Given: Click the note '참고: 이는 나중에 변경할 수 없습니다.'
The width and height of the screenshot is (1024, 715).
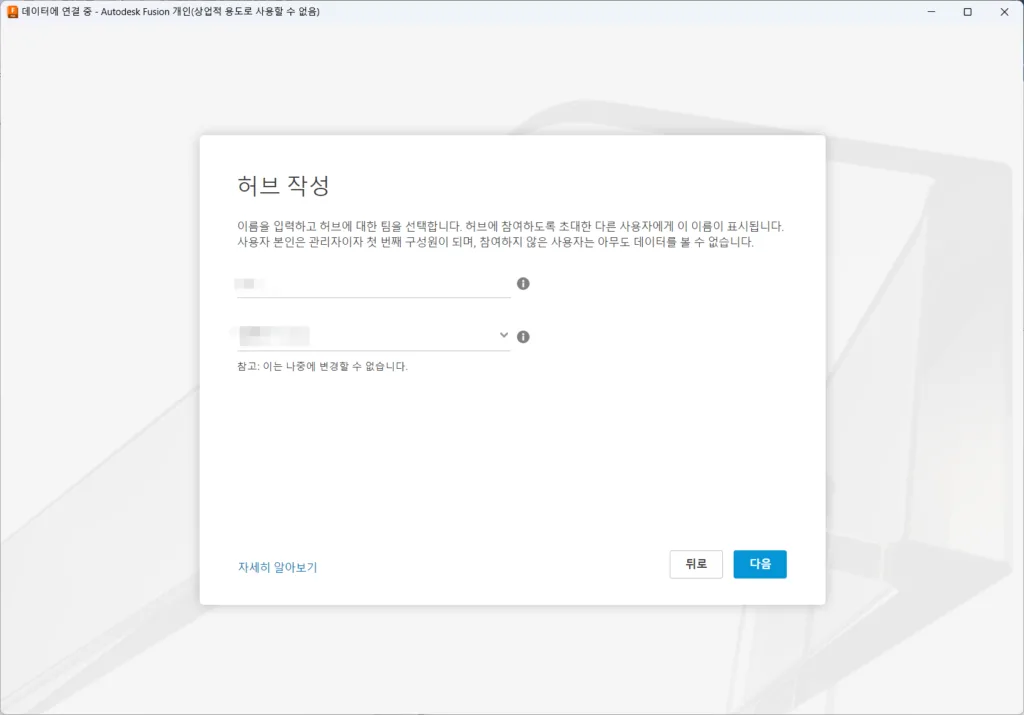Looking at the screenshot, I should click(x=322, y=366).
